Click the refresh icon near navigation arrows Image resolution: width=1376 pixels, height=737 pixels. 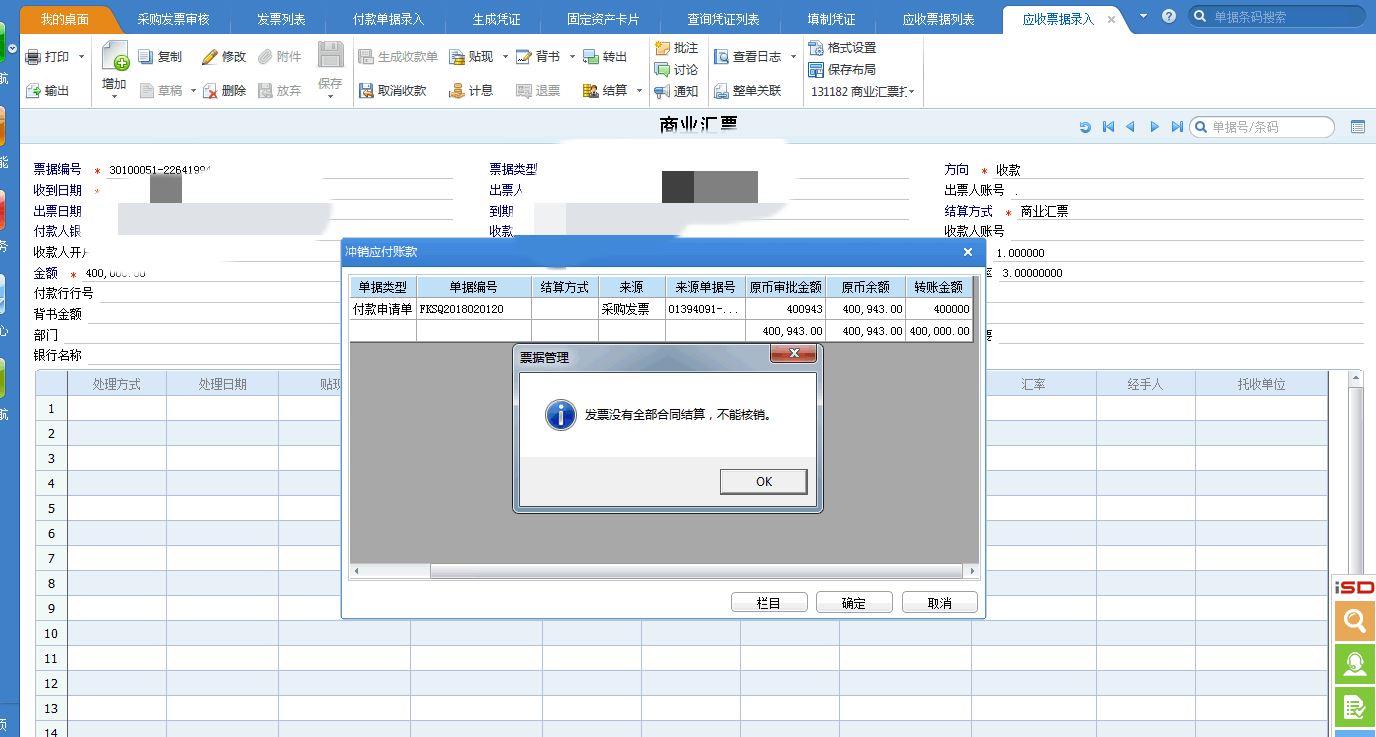[x=1085, y=127]
